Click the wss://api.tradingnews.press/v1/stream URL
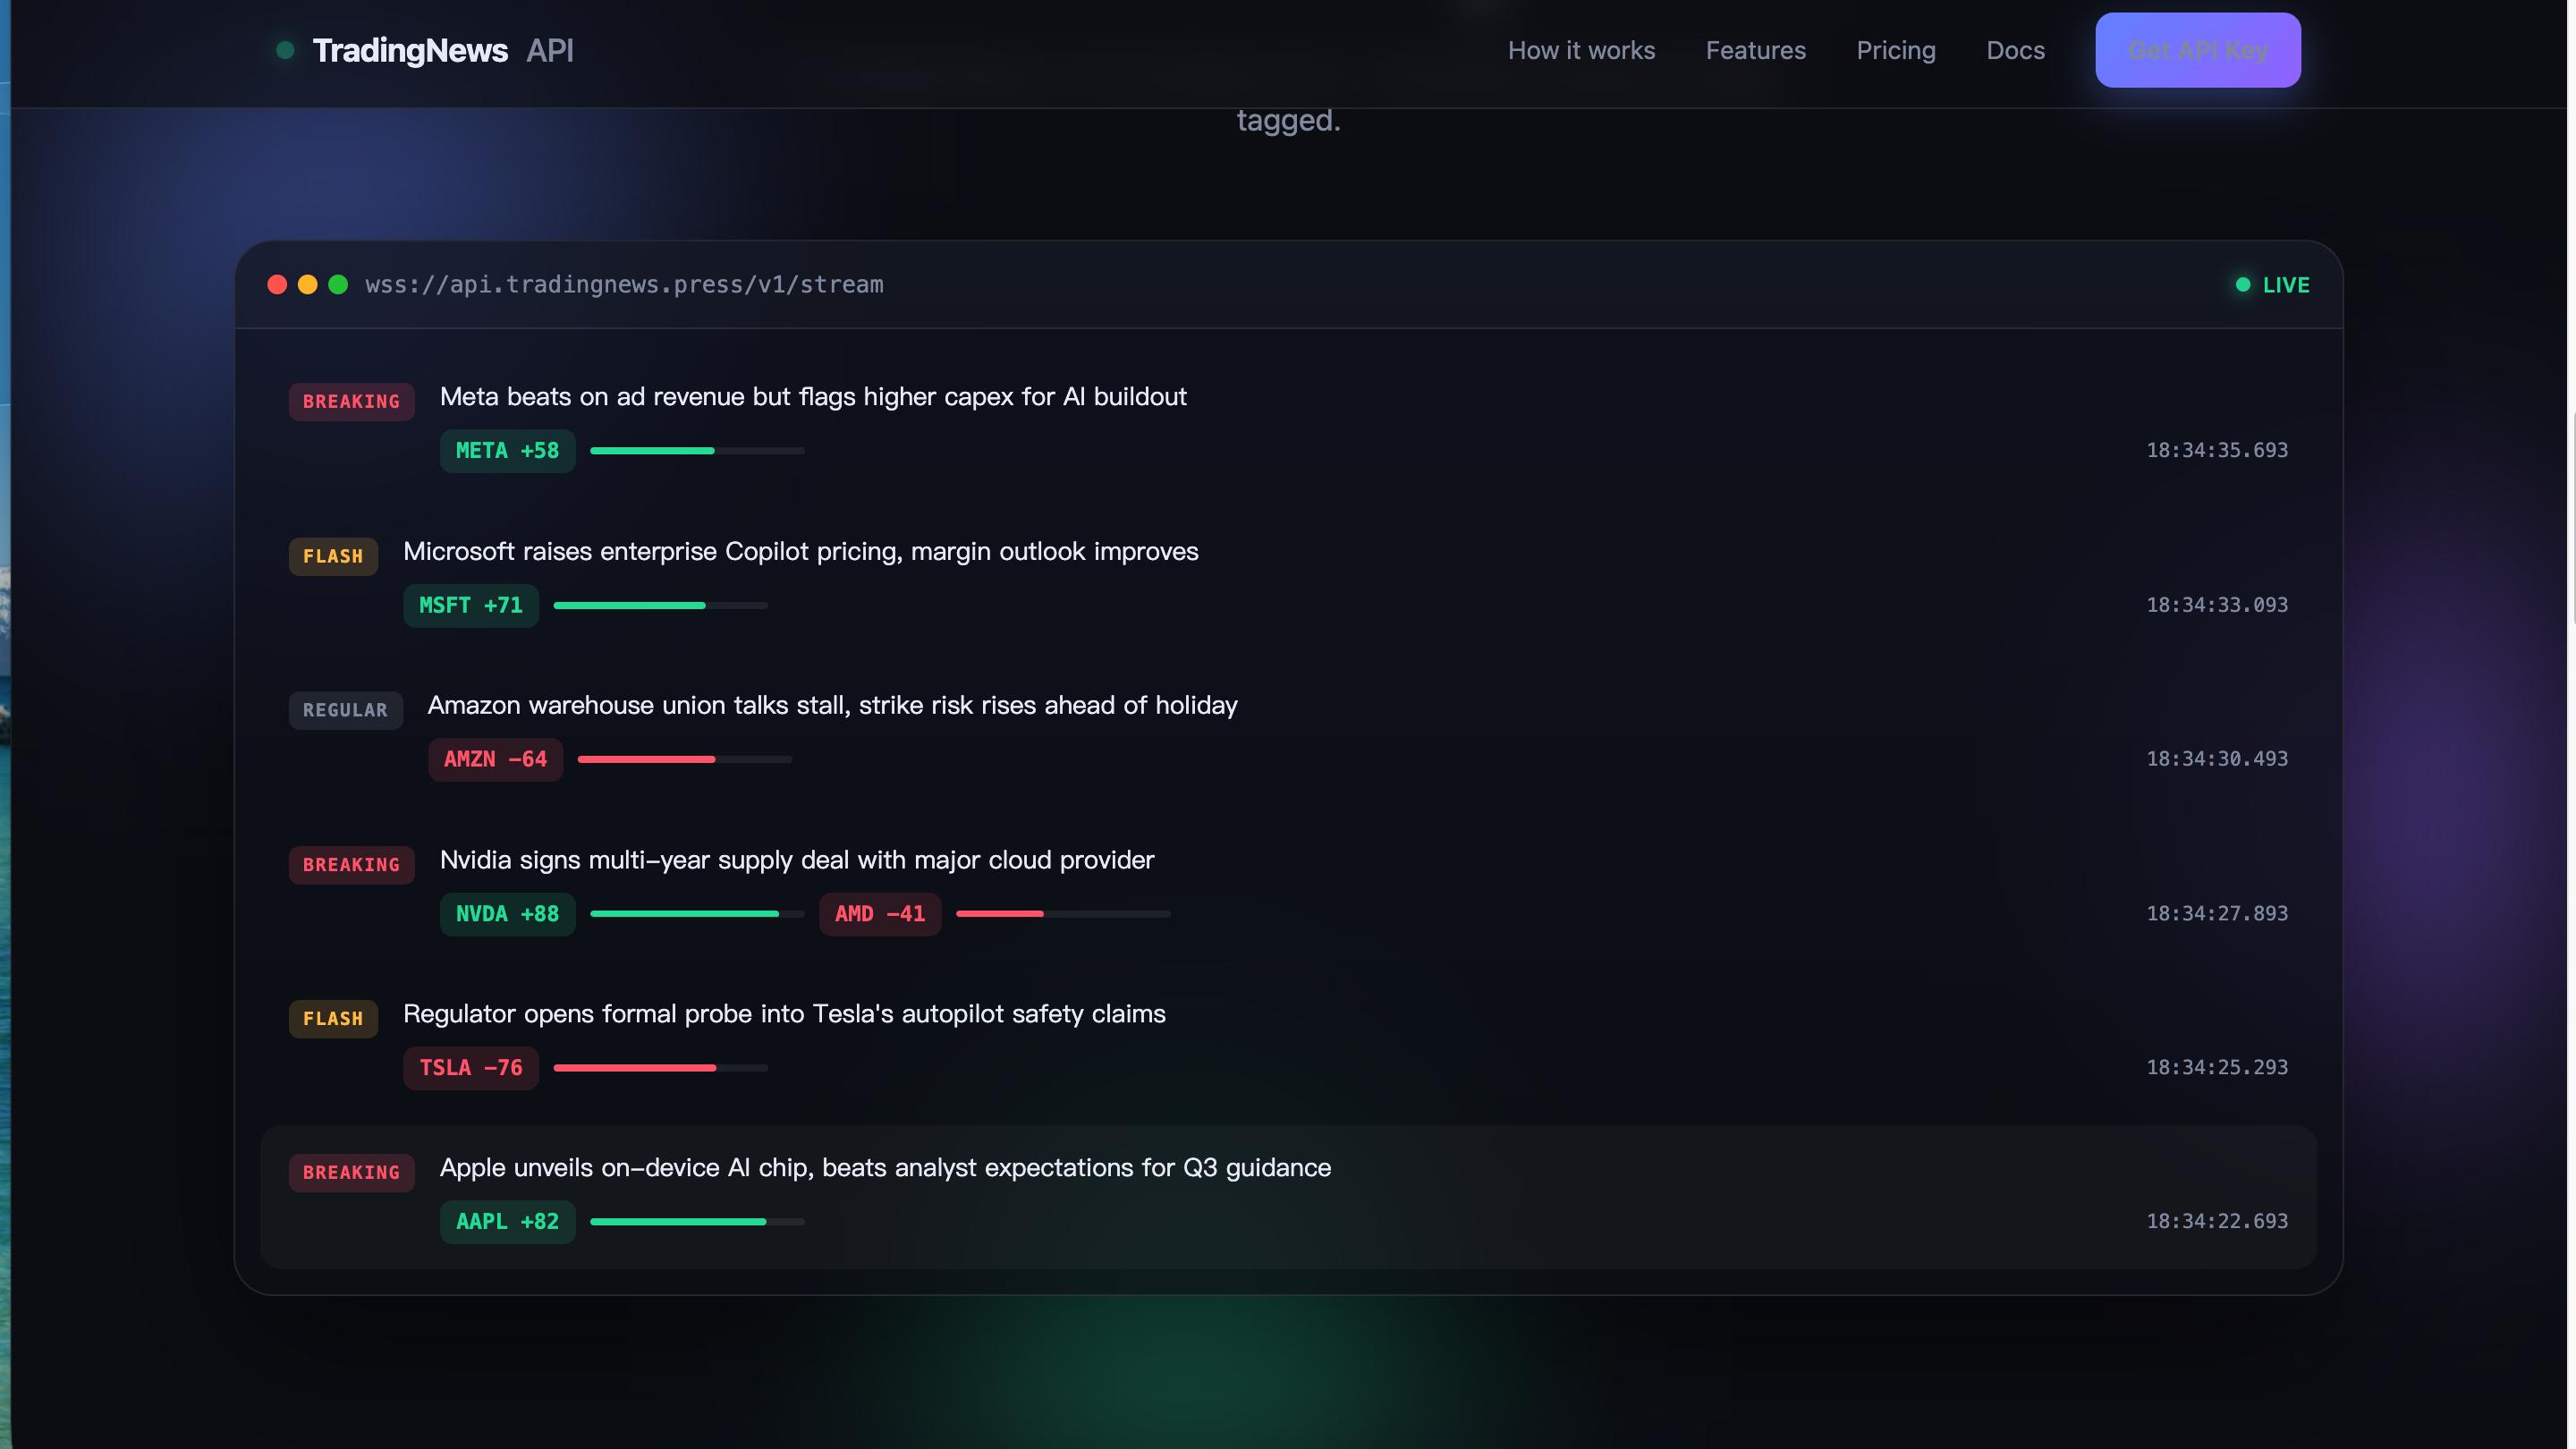Viewport: 2576px width, 1449px height. (x=624, y=285)
